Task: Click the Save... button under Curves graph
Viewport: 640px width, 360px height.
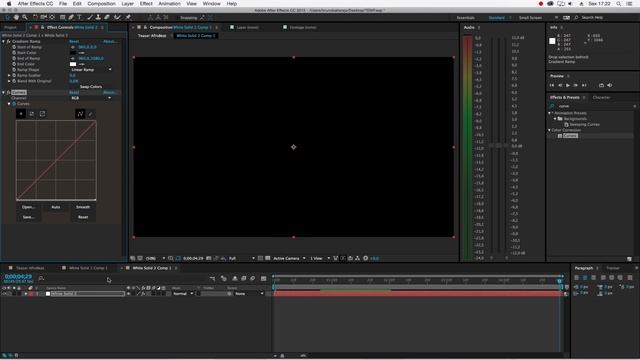Action: [x=28, y=217]
